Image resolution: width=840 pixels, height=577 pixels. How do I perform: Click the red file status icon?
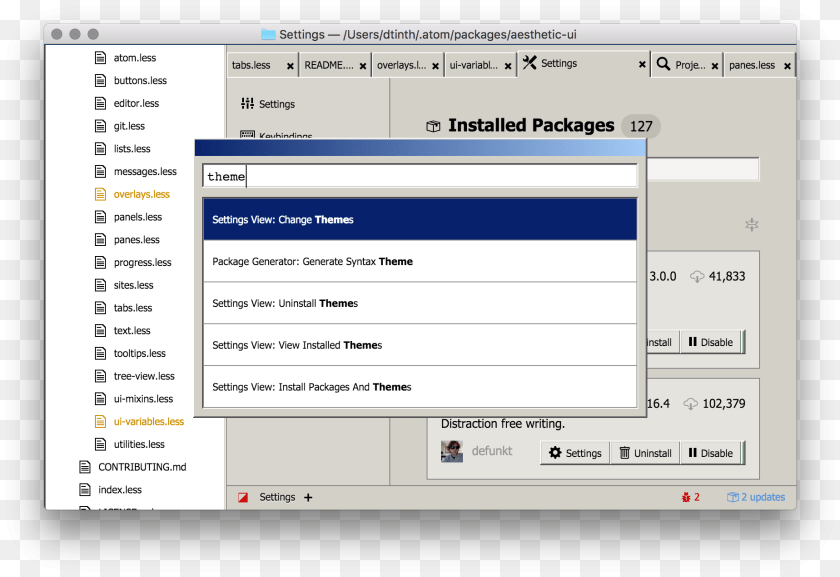tap(243, 498)
